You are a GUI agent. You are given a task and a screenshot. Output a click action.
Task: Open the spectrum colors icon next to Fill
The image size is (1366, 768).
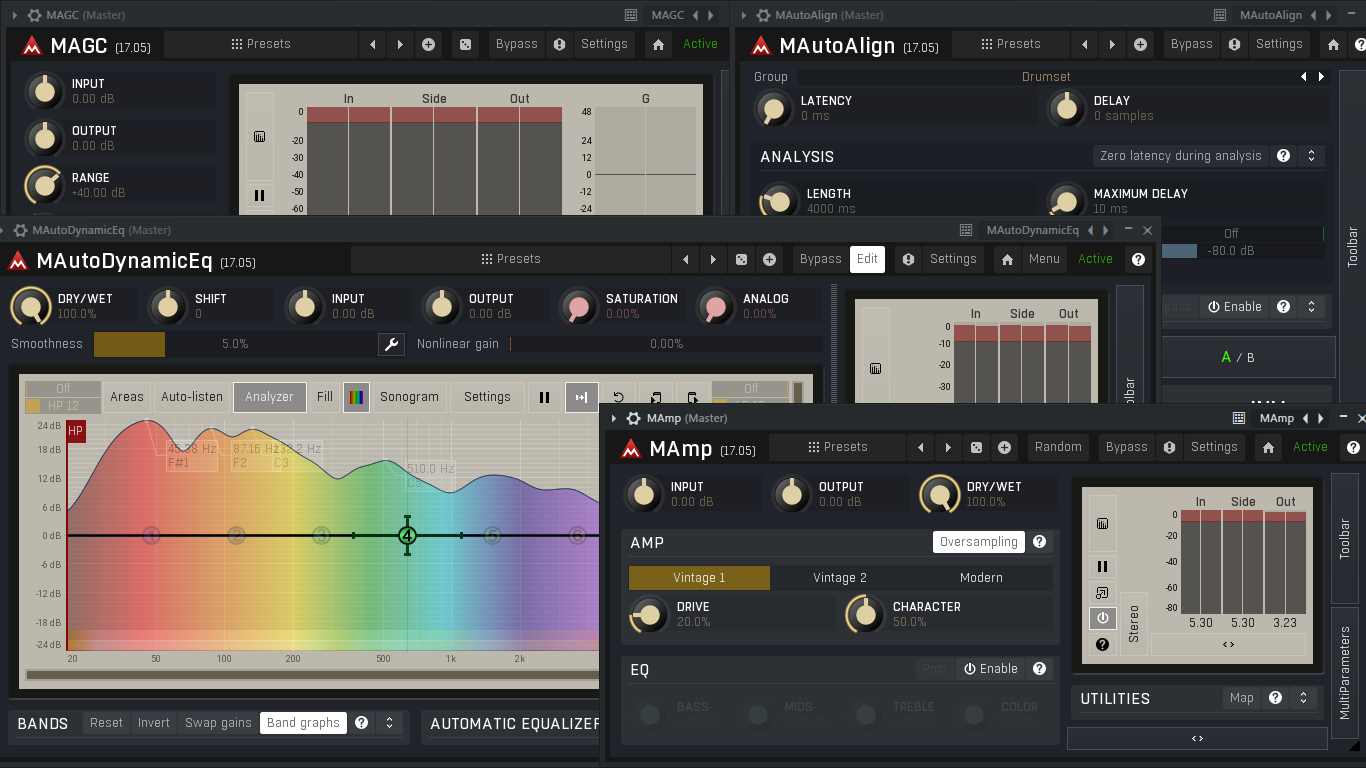pyautogui.click(x=357, y=397)
